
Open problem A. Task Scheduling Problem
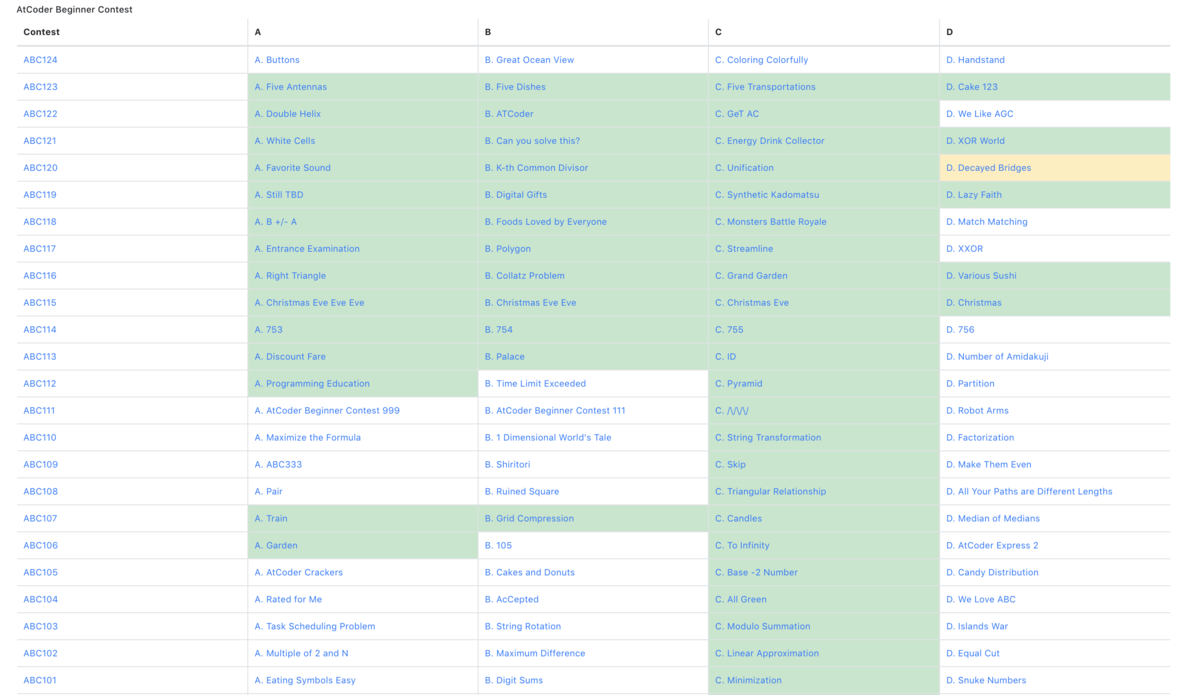(x=314, y=627)
